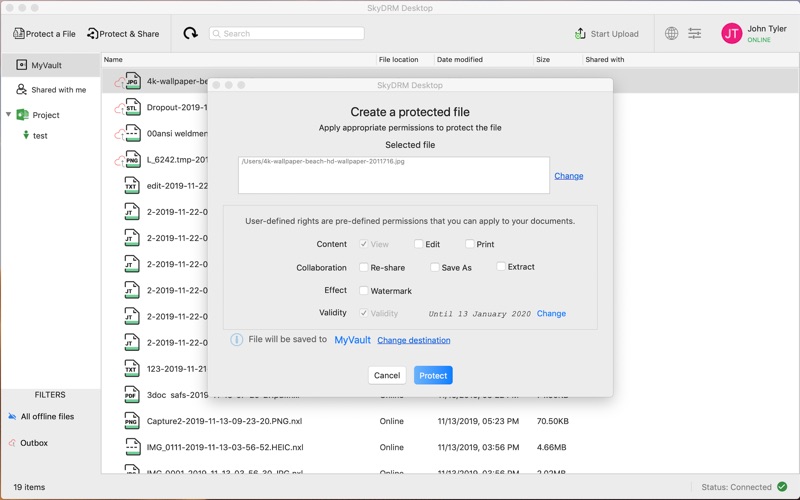Select IMG_0111-2019-11-13-03-56-52.HEIC.nxl file name
This screenshot has height=500, width=800.
click(x=225, y=447)
